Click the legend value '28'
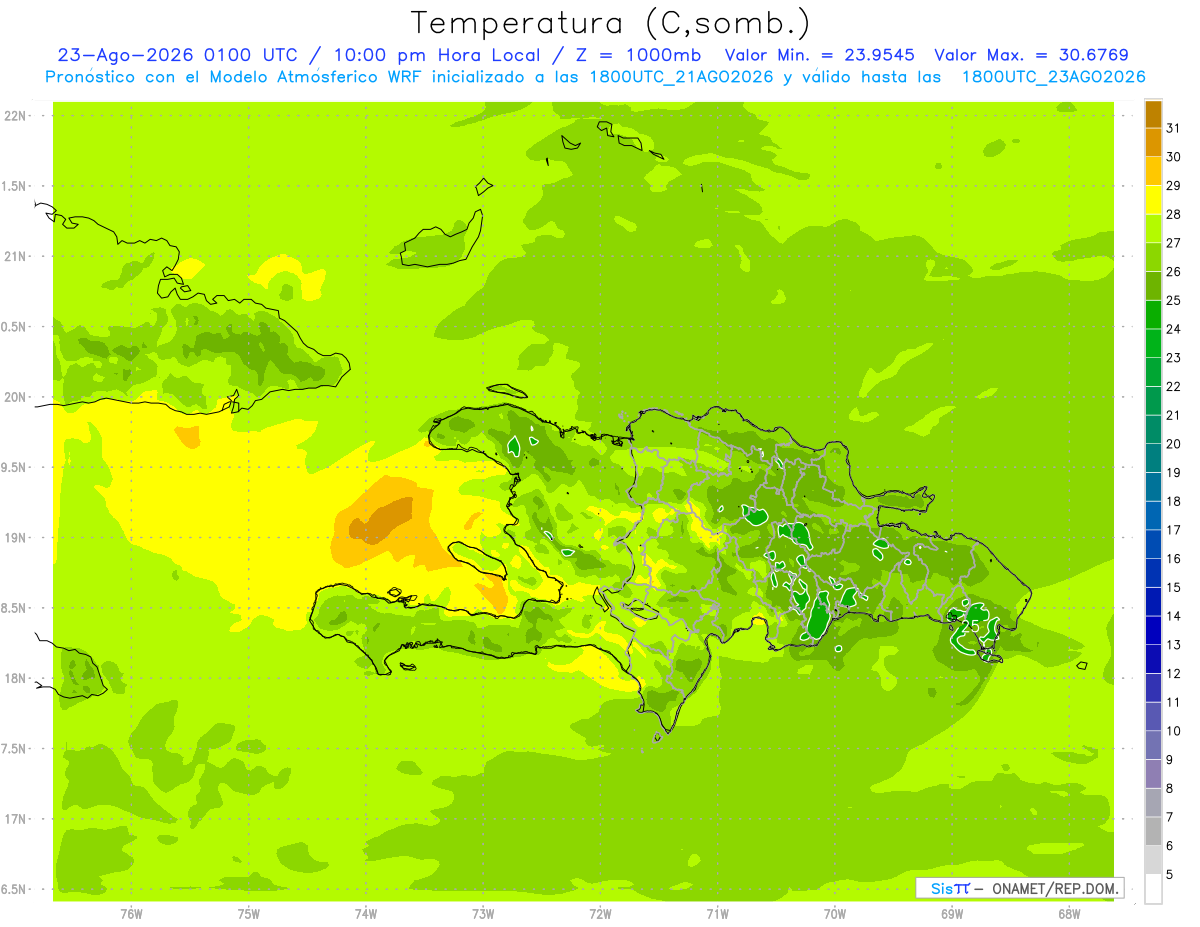 point(1174,214)
